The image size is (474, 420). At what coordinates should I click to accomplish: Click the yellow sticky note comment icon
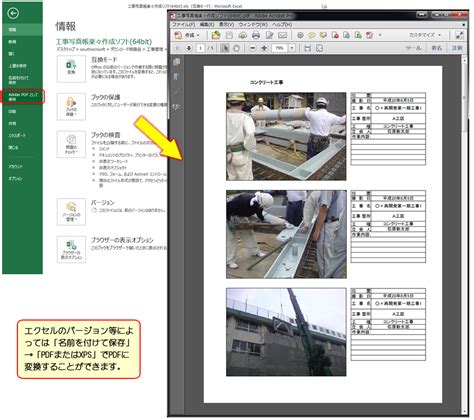coord(312,35)
